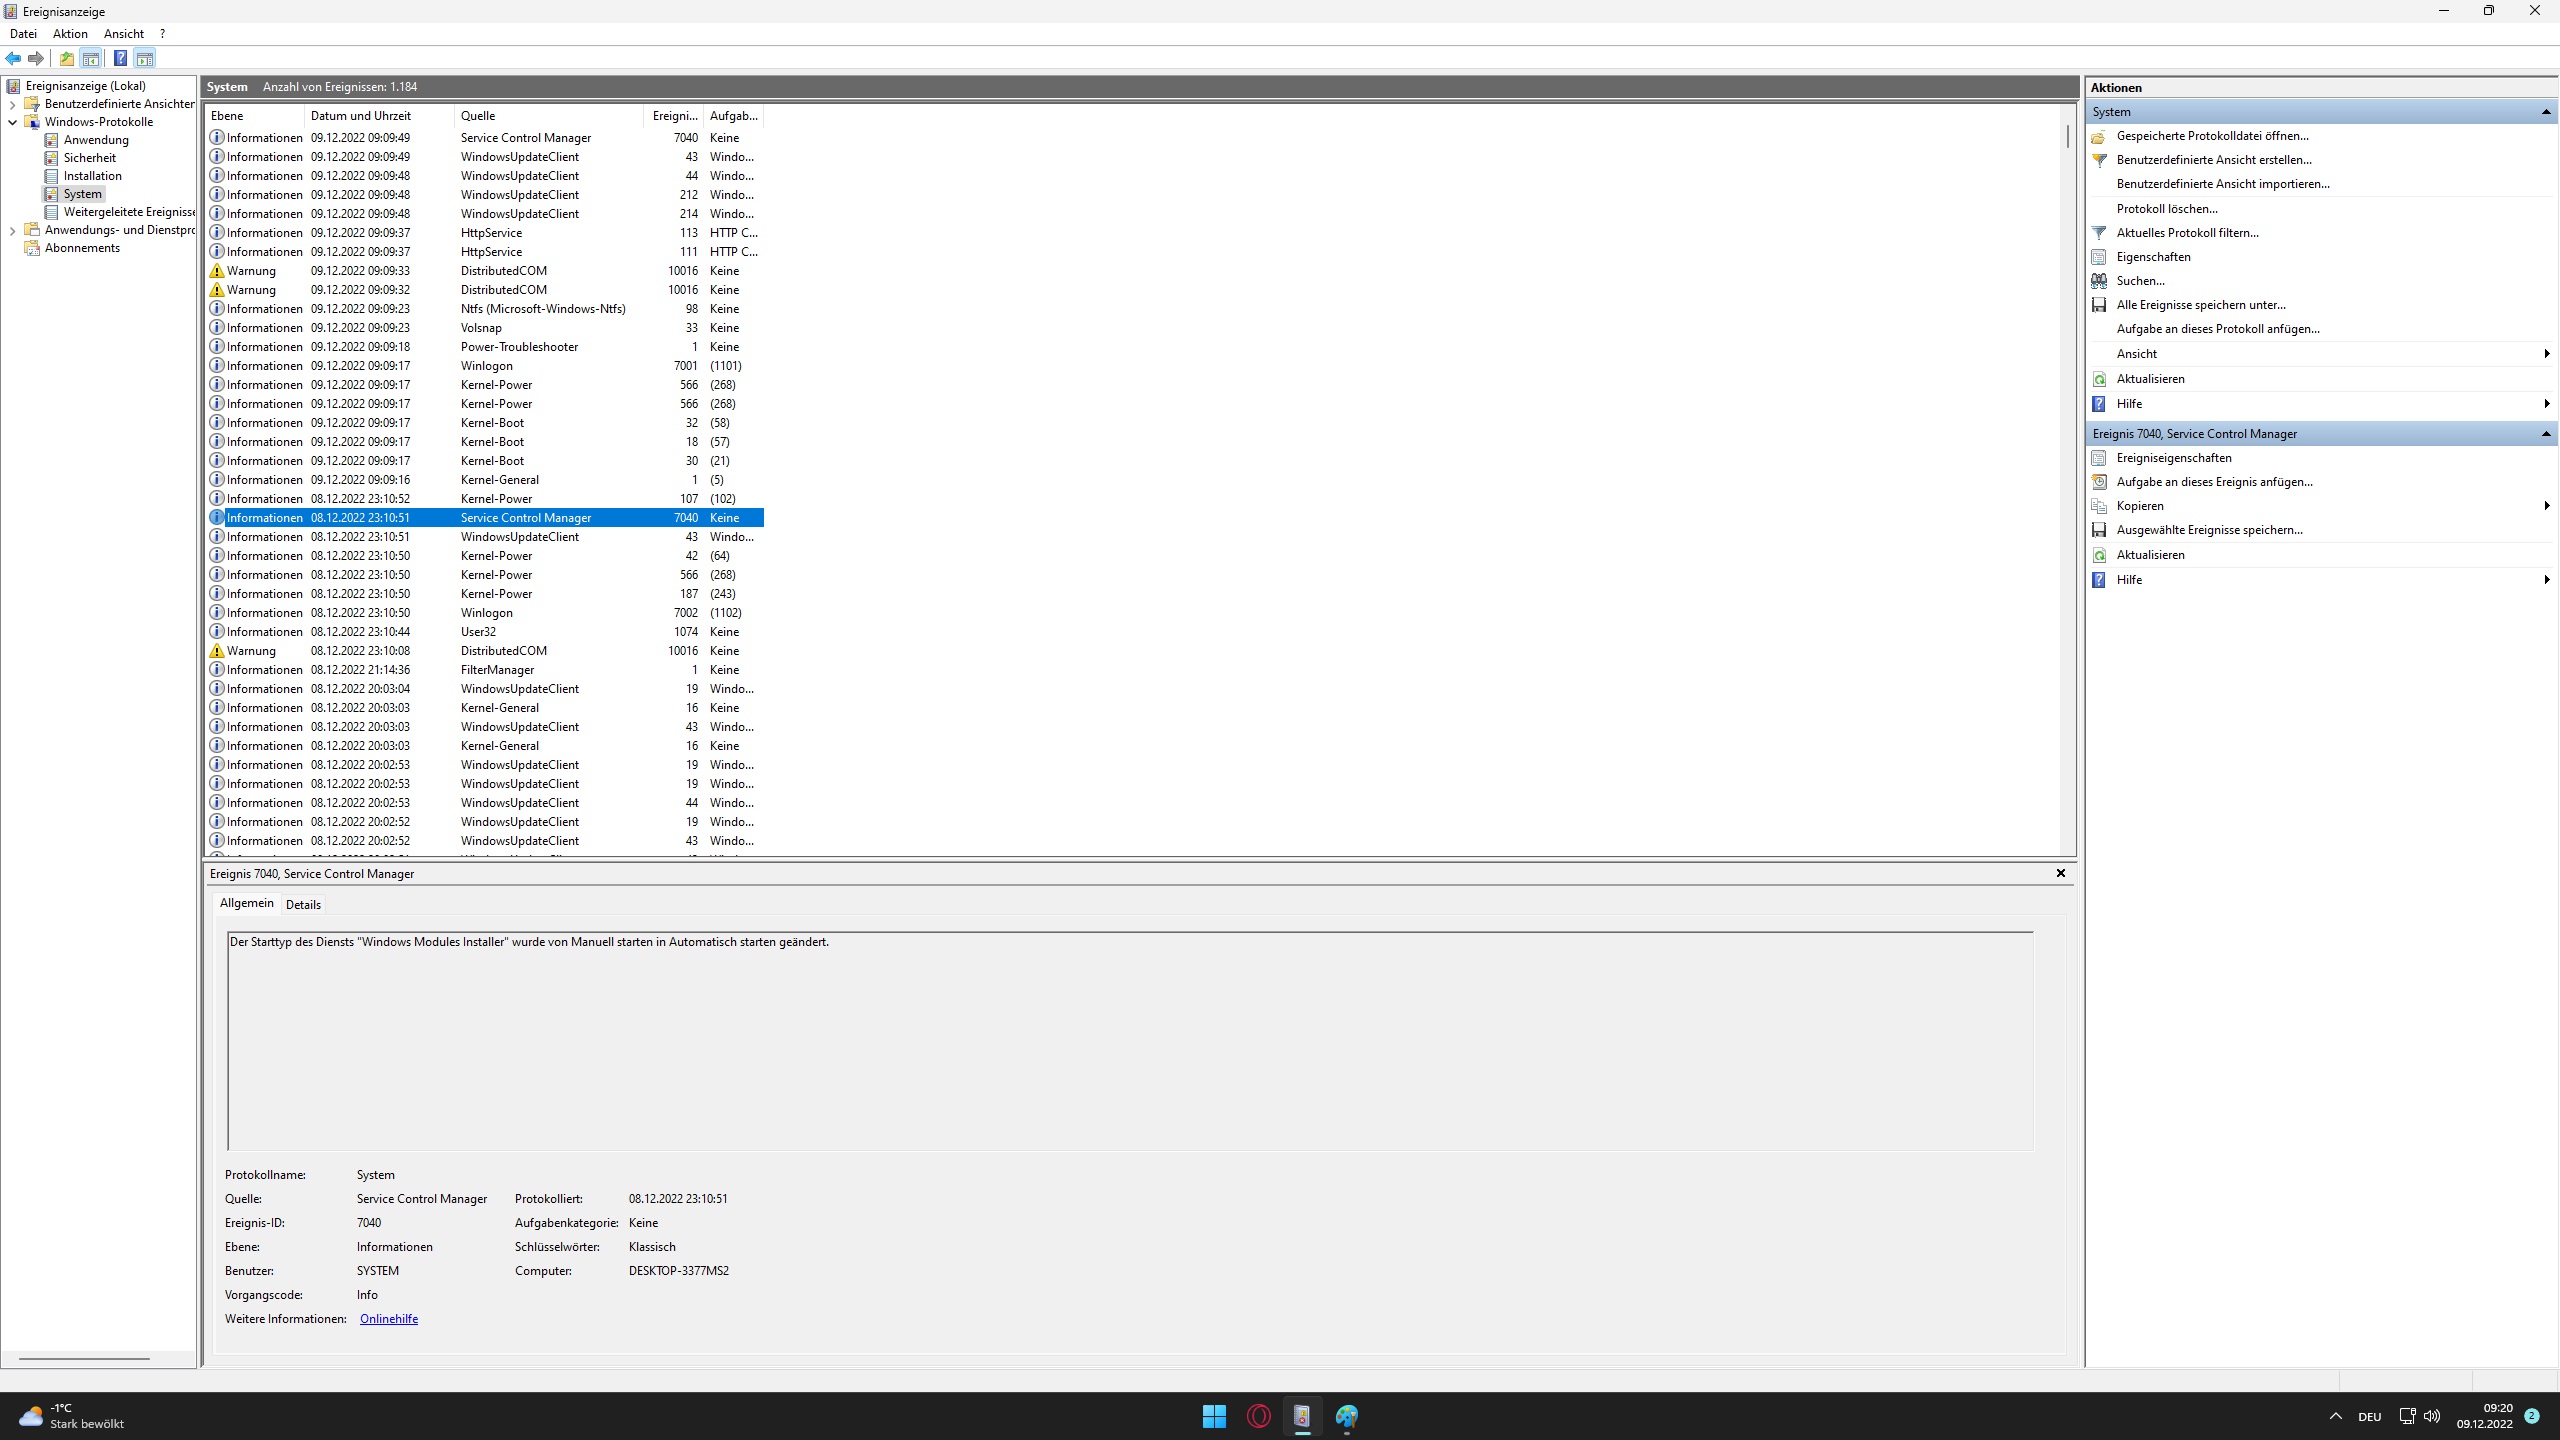2560x1440 pixels.
Task: Expand Benutzerdefinierte Ansichten tree node
Action: [x=12, y=104]
